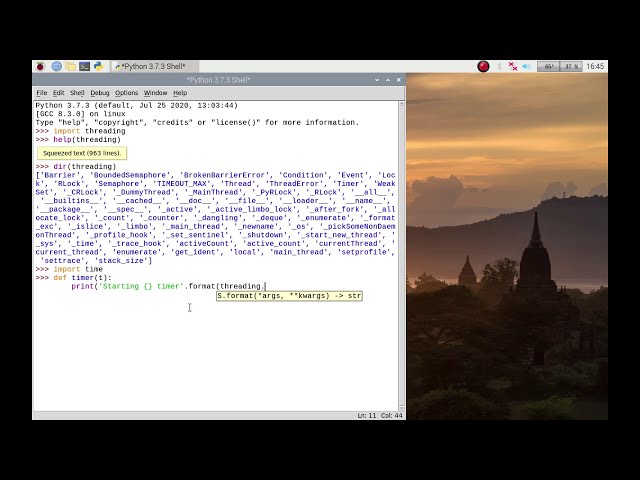
Task: Close the Python Shell window
Action: click(399, 80)
